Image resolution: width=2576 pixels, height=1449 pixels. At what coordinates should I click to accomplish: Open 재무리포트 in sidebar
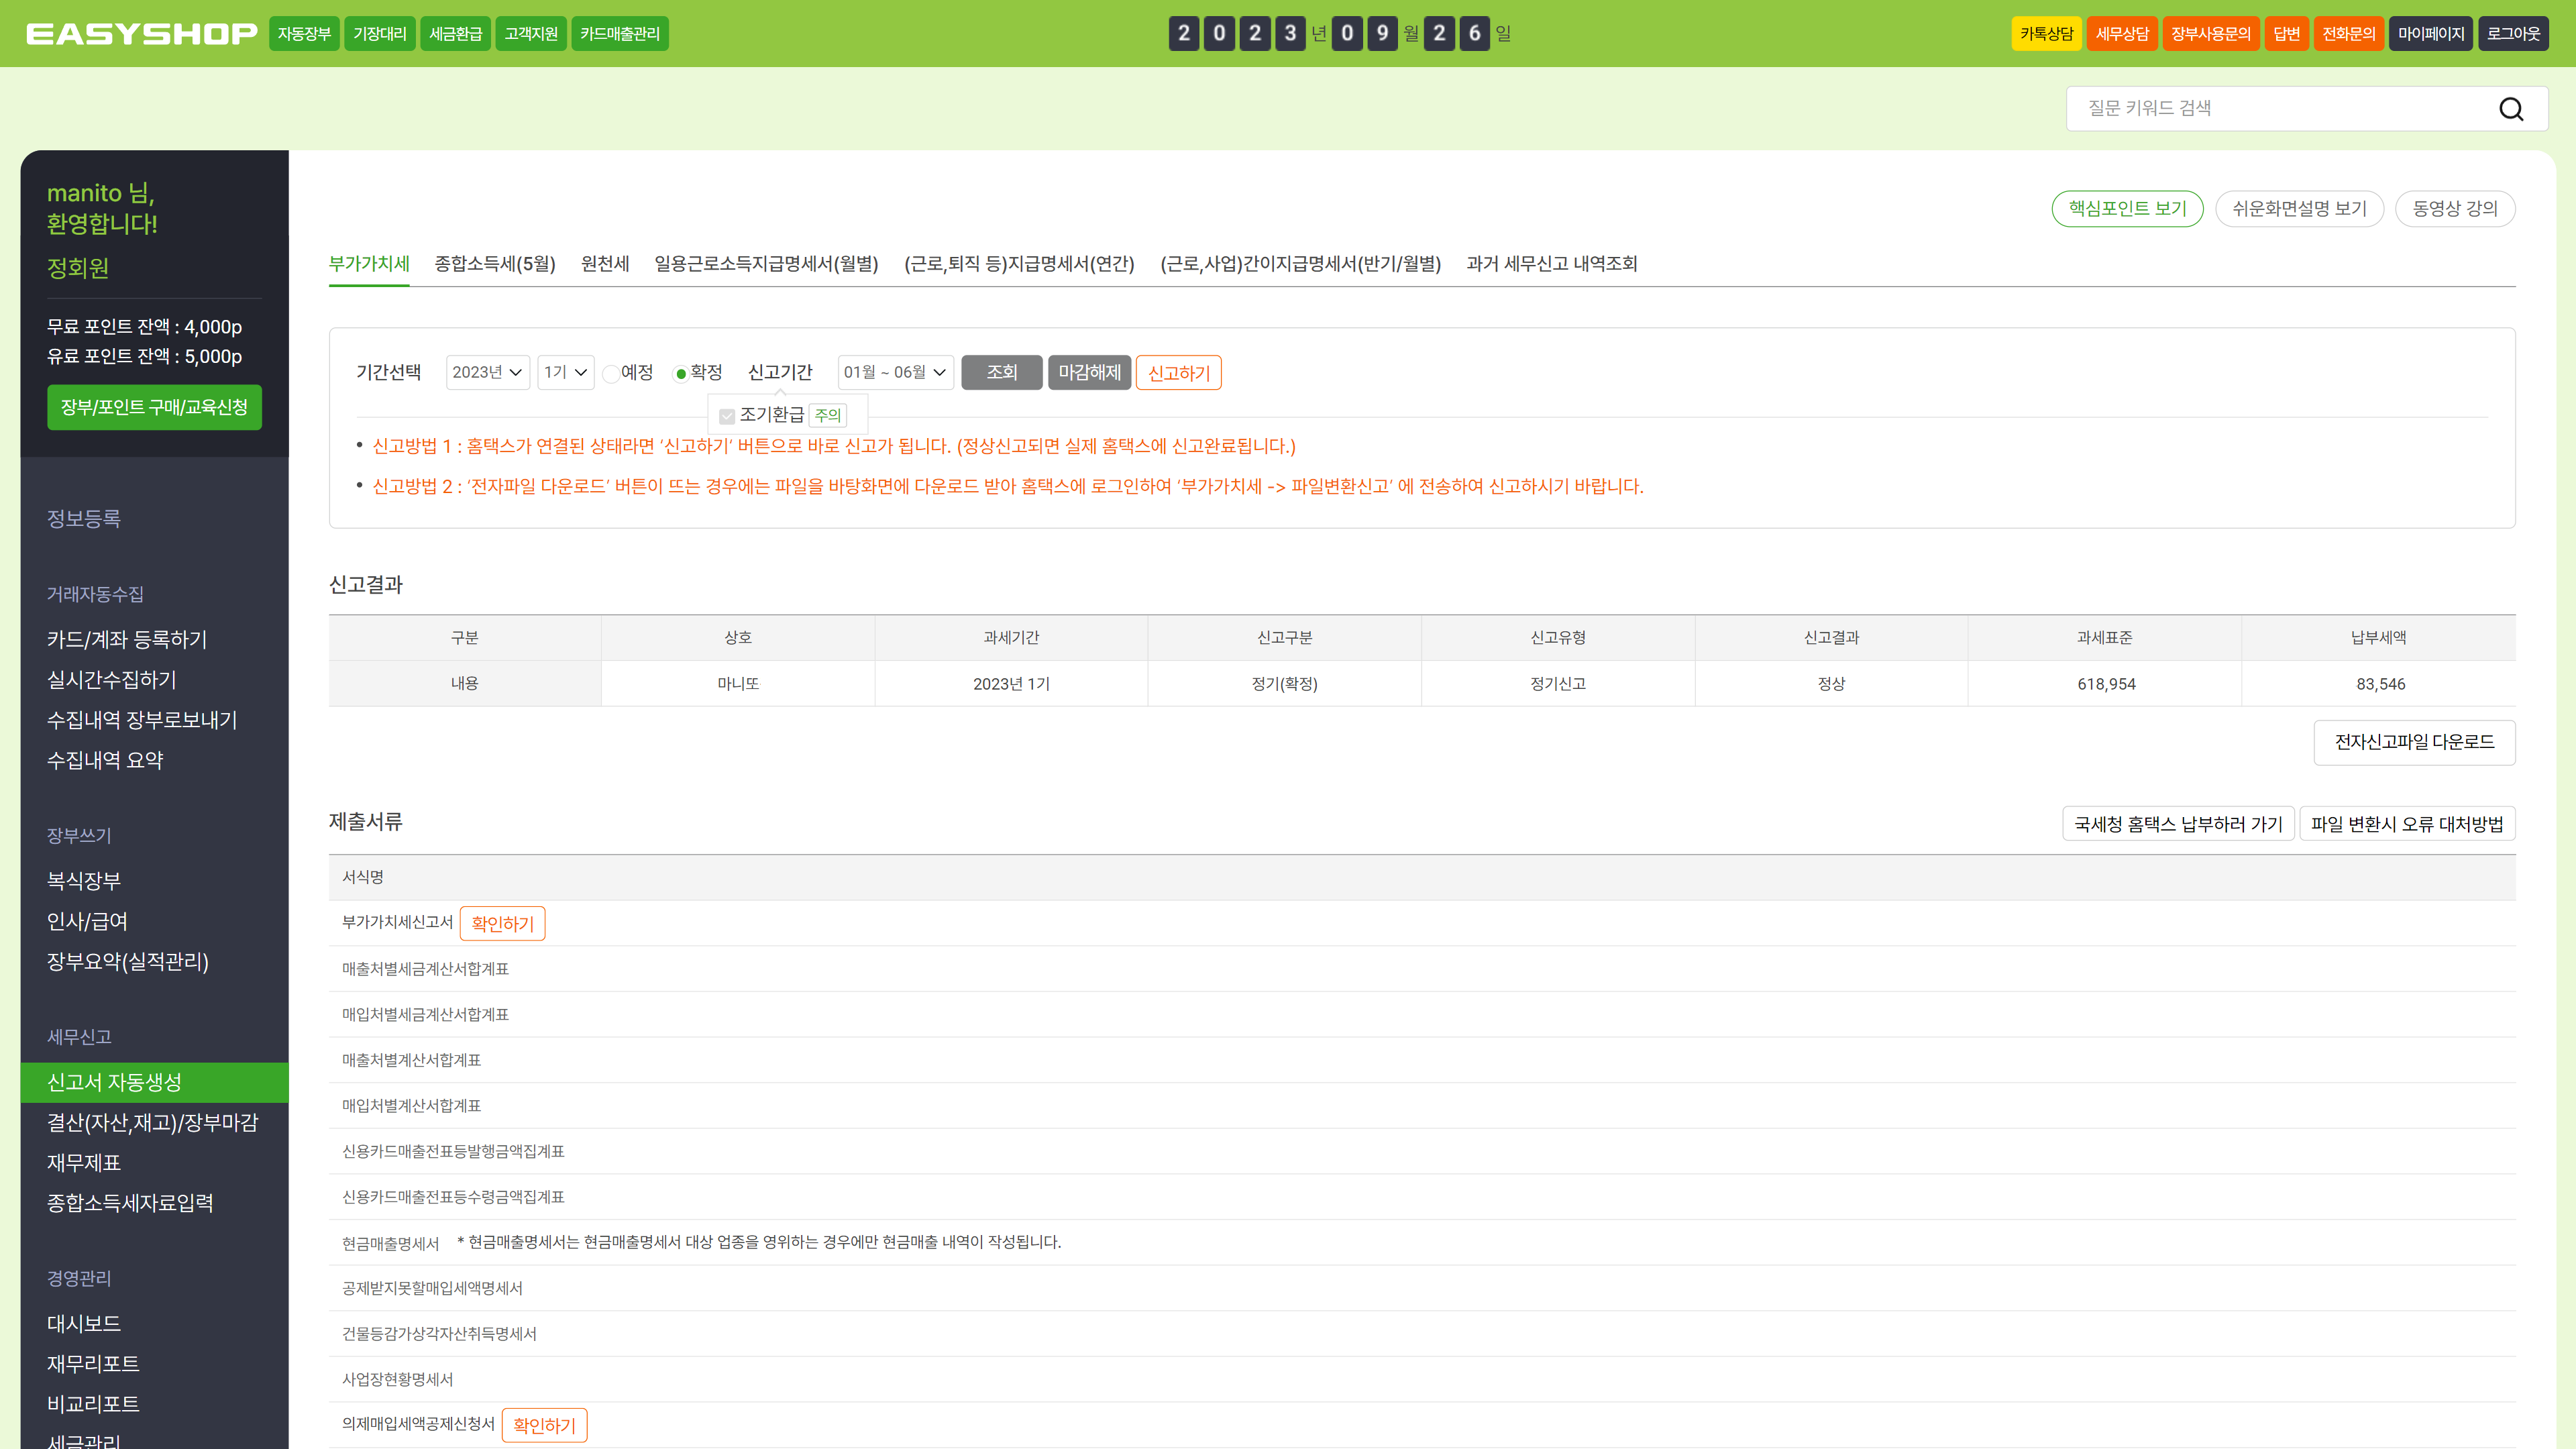click(x=93, y=1364)
